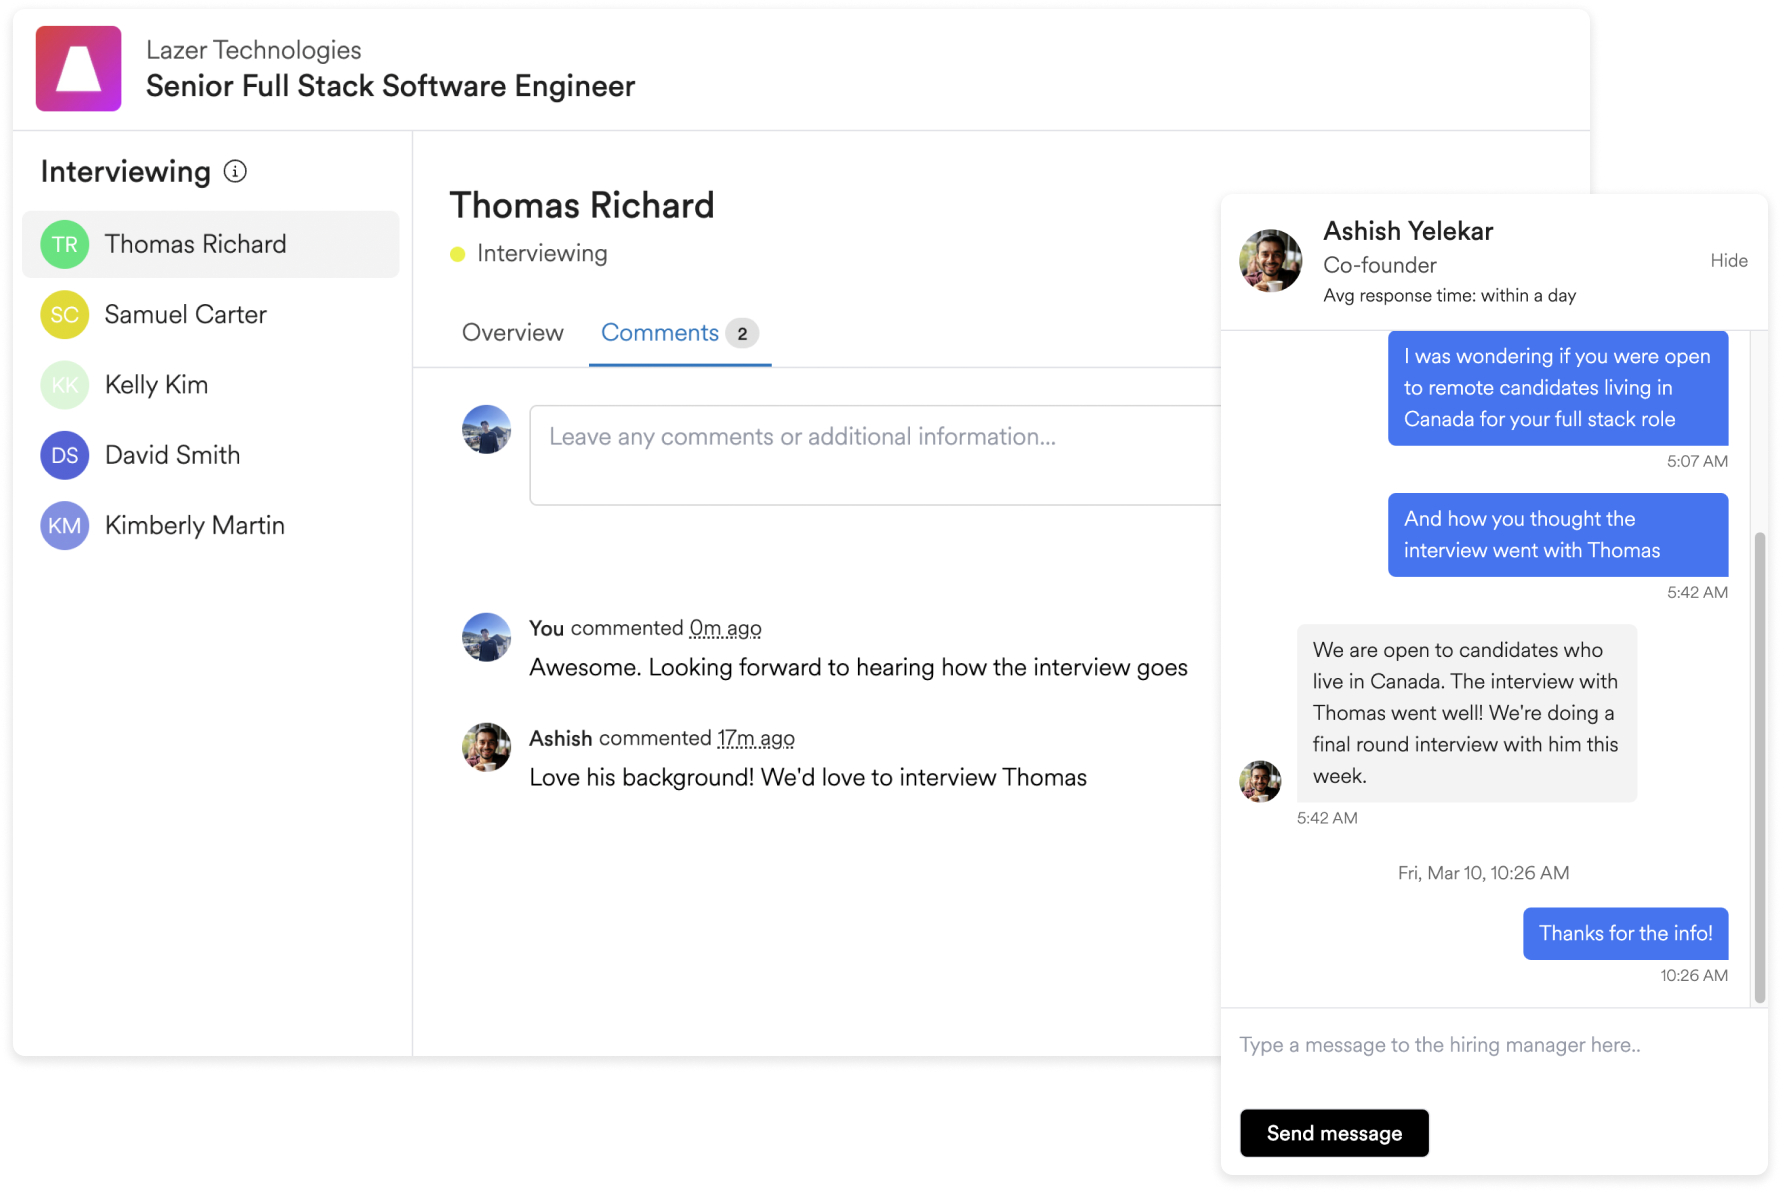This screenshot has width=1781, height=1192.
Task: Select David Smith's DS avatar
Action: point(65,455)
